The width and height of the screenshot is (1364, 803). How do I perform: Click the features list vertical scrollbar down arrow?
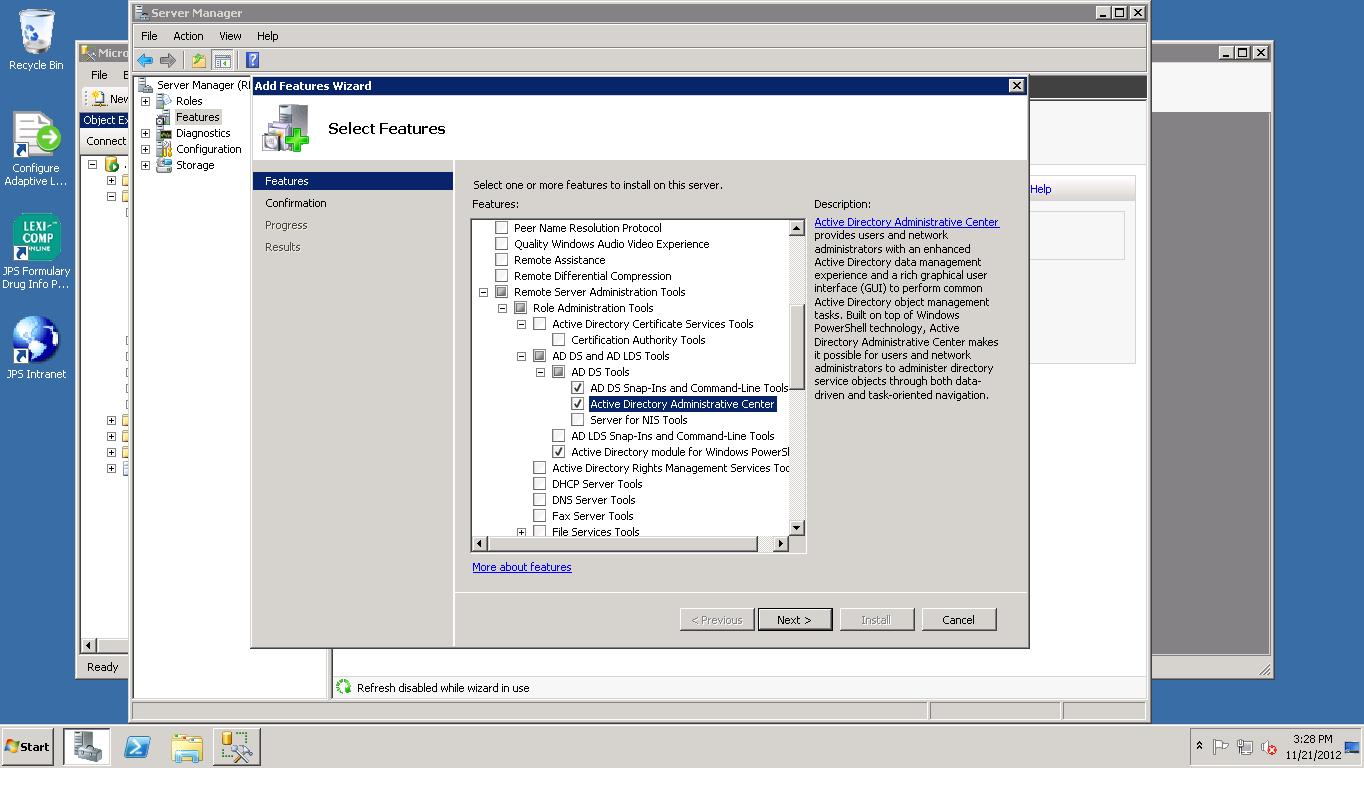point(796,528)
